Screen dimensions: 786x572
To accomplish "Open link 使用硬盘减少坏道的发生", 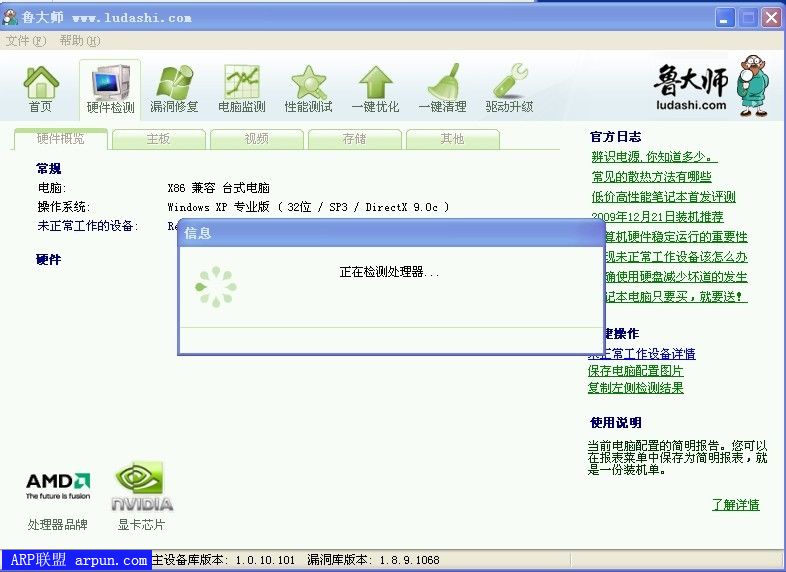I will point(677,277).
